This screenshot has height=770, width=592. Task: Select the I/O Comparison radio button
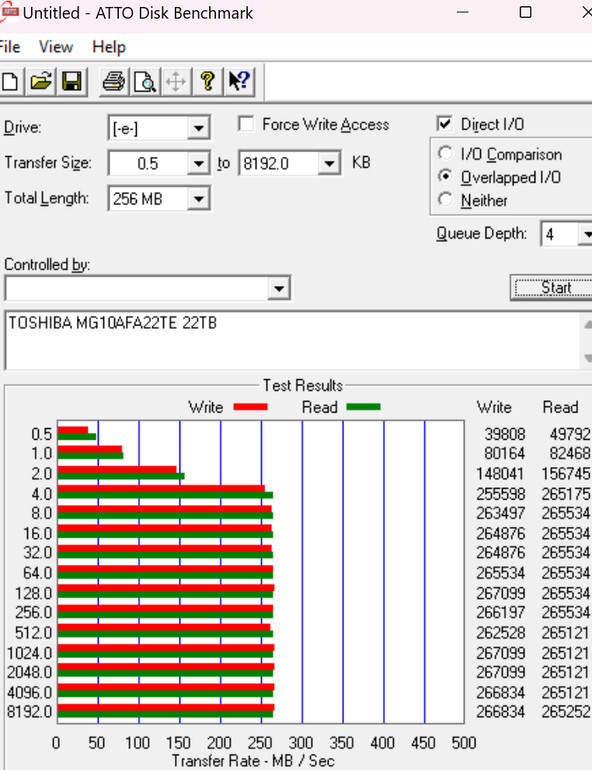coord(445,154)
